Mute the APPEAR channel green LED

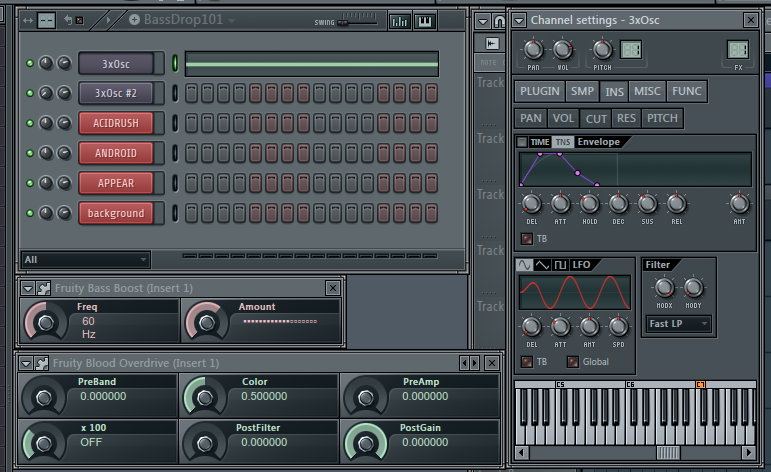point(30,183)
